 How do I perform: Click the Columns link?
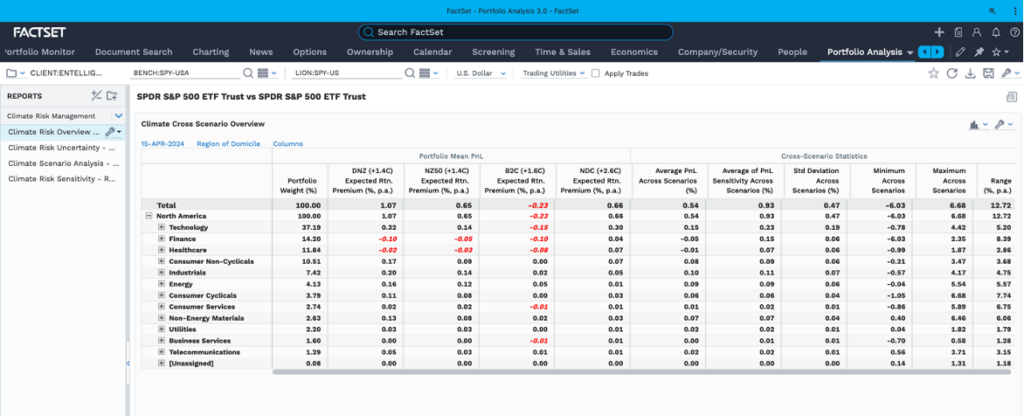click(288, 144)
